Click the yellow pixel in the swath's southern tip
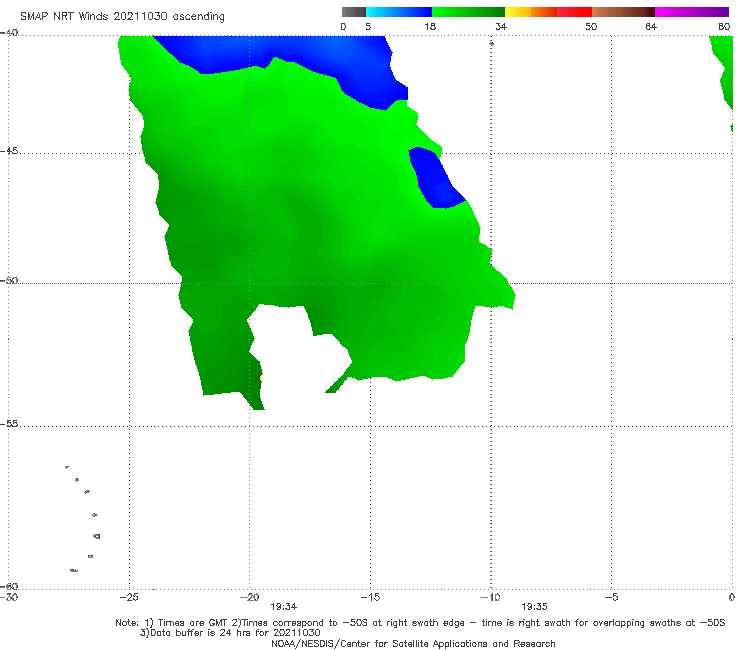This screenshot has width=740, height=650. point(261,378)
